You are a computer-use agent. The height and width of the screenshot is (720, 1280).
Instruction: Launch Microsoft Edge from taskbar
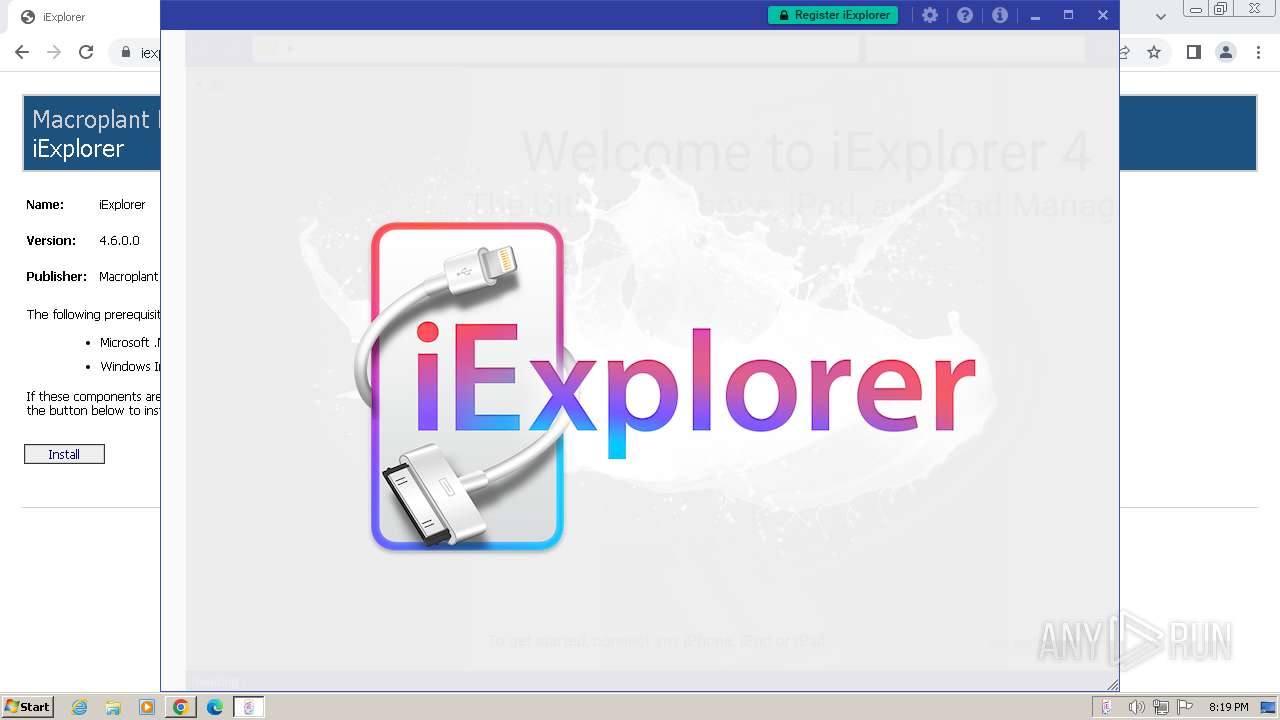(215, 707)
